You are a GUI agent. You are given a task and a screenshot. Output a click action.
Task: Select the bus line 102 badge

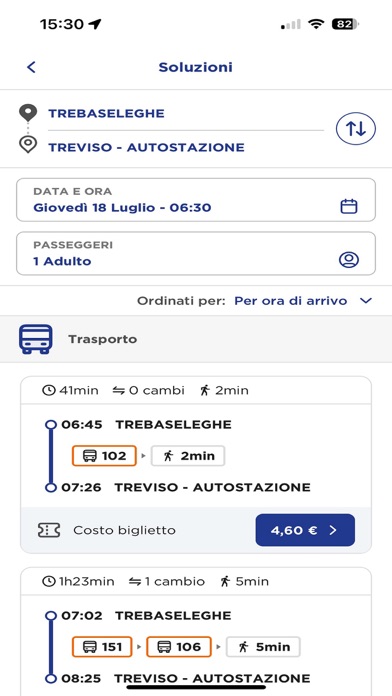click(104, 456)
